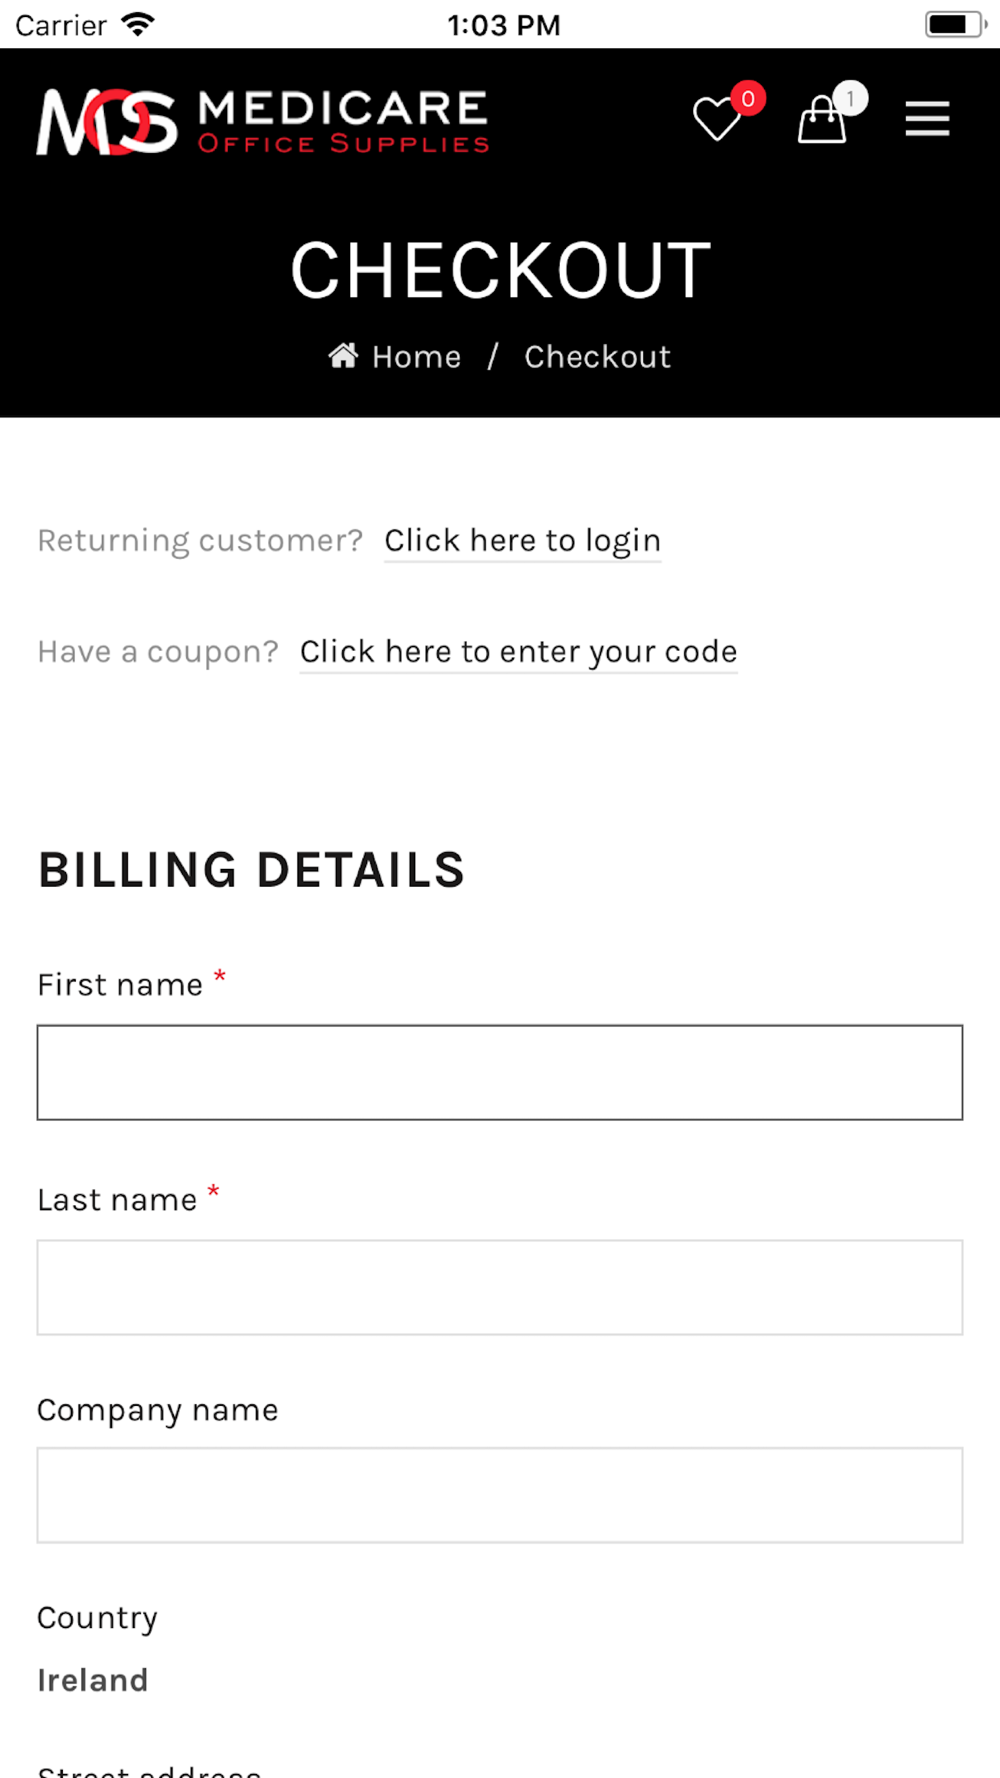
Task: Tap the cart item count badge
Action: [x=851, y=98]
